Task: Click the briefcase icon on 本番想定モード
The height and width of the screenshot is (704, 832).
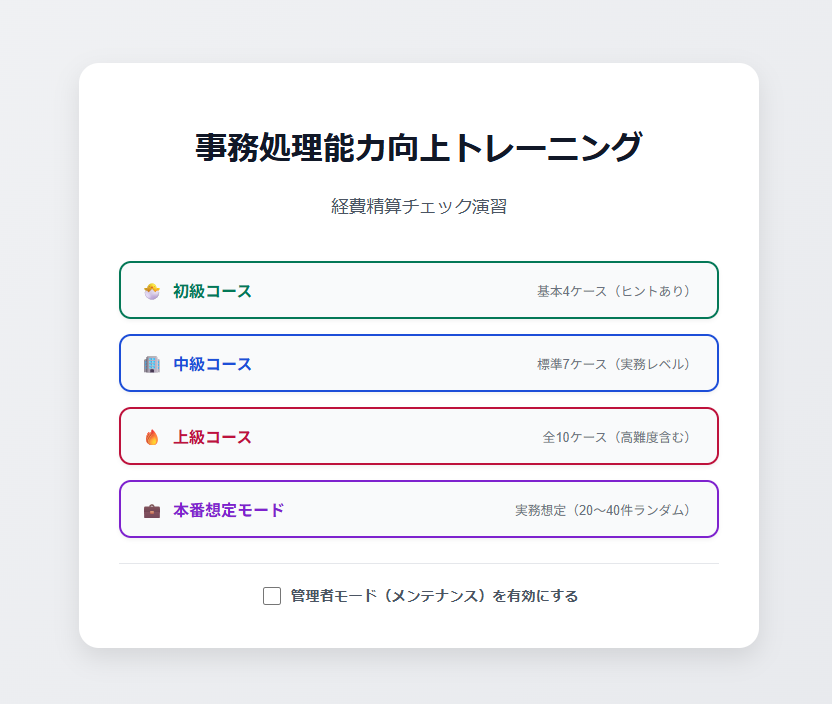Action: coord(152,509)
